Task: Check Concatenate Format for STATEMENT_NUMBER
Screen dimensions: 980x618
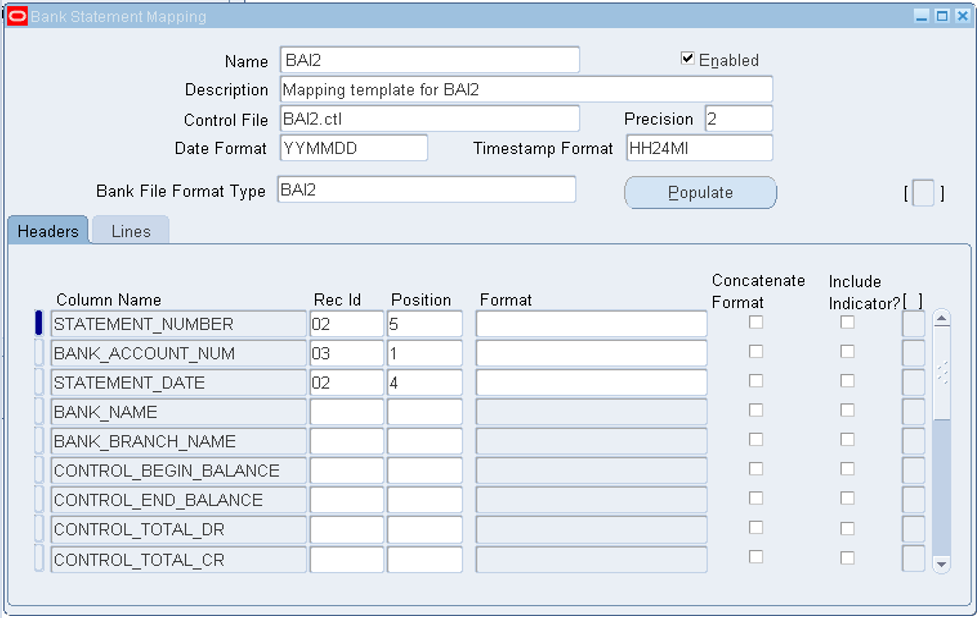Action: click(756, 322)
